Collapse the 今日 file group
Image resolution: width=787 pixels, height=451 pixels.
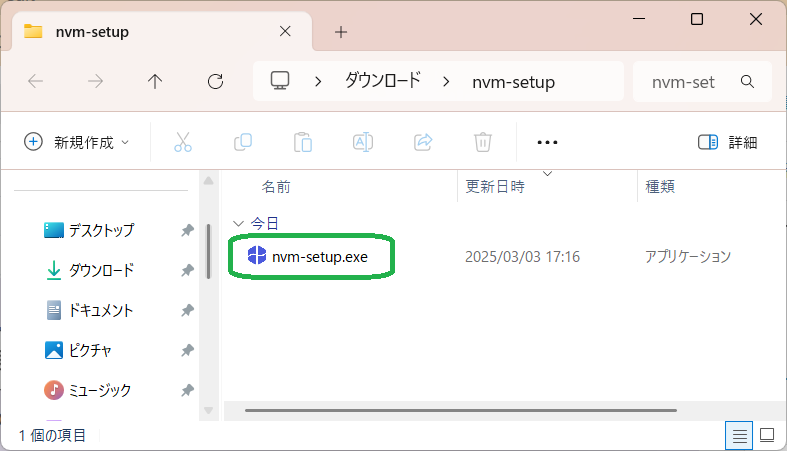[237, 223]
